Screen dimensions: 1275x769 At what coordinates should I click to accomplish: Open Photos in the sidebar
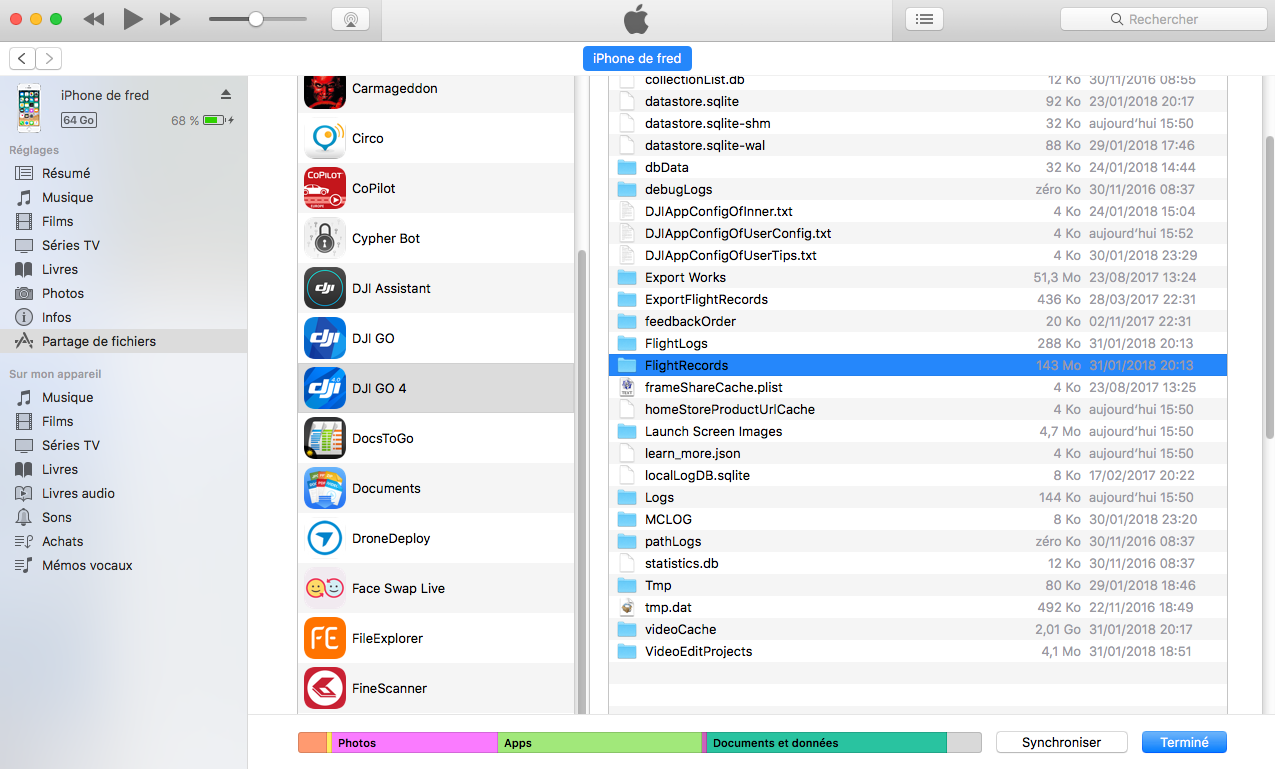click(63, 293)
